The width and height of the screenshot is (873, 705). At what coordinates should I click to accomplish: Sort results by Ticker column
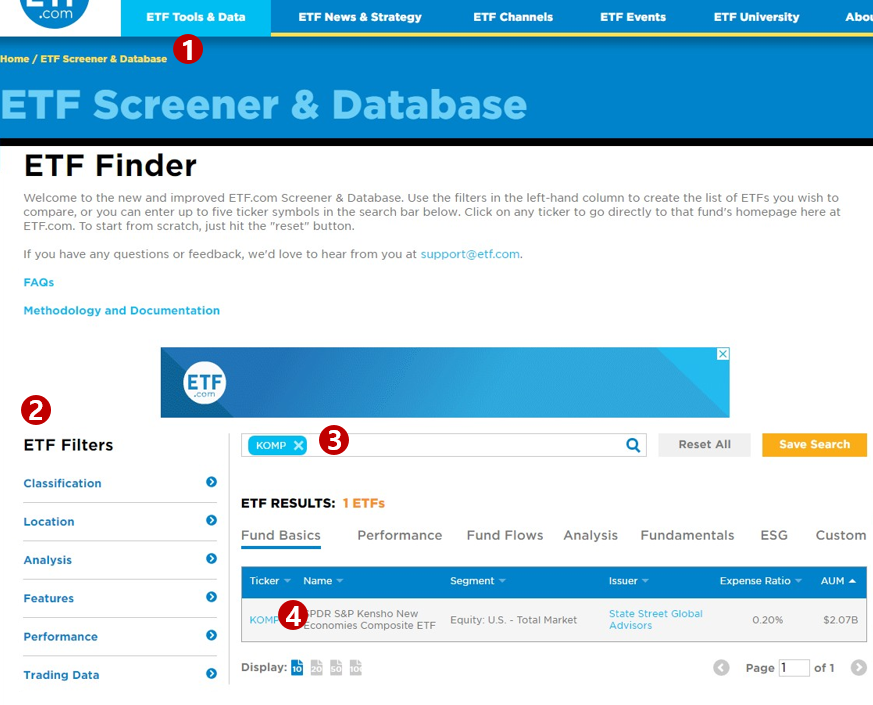pyautogui.click(x=270, y=581)
